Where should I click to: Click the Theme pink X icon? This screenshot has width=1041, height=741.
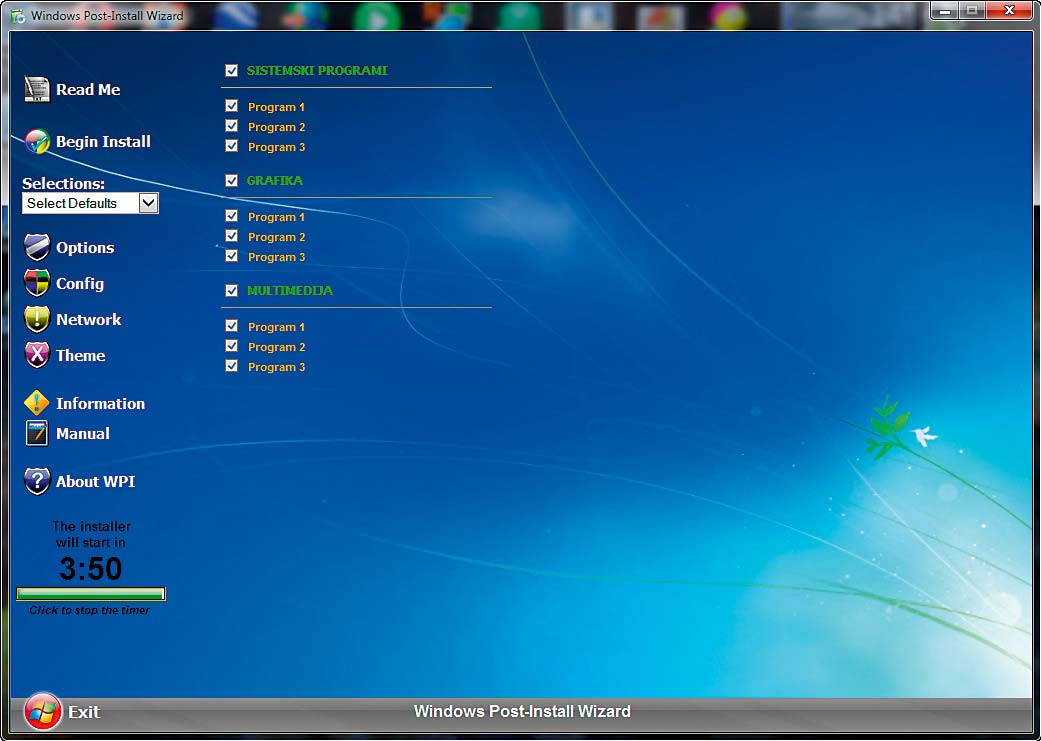37,355
